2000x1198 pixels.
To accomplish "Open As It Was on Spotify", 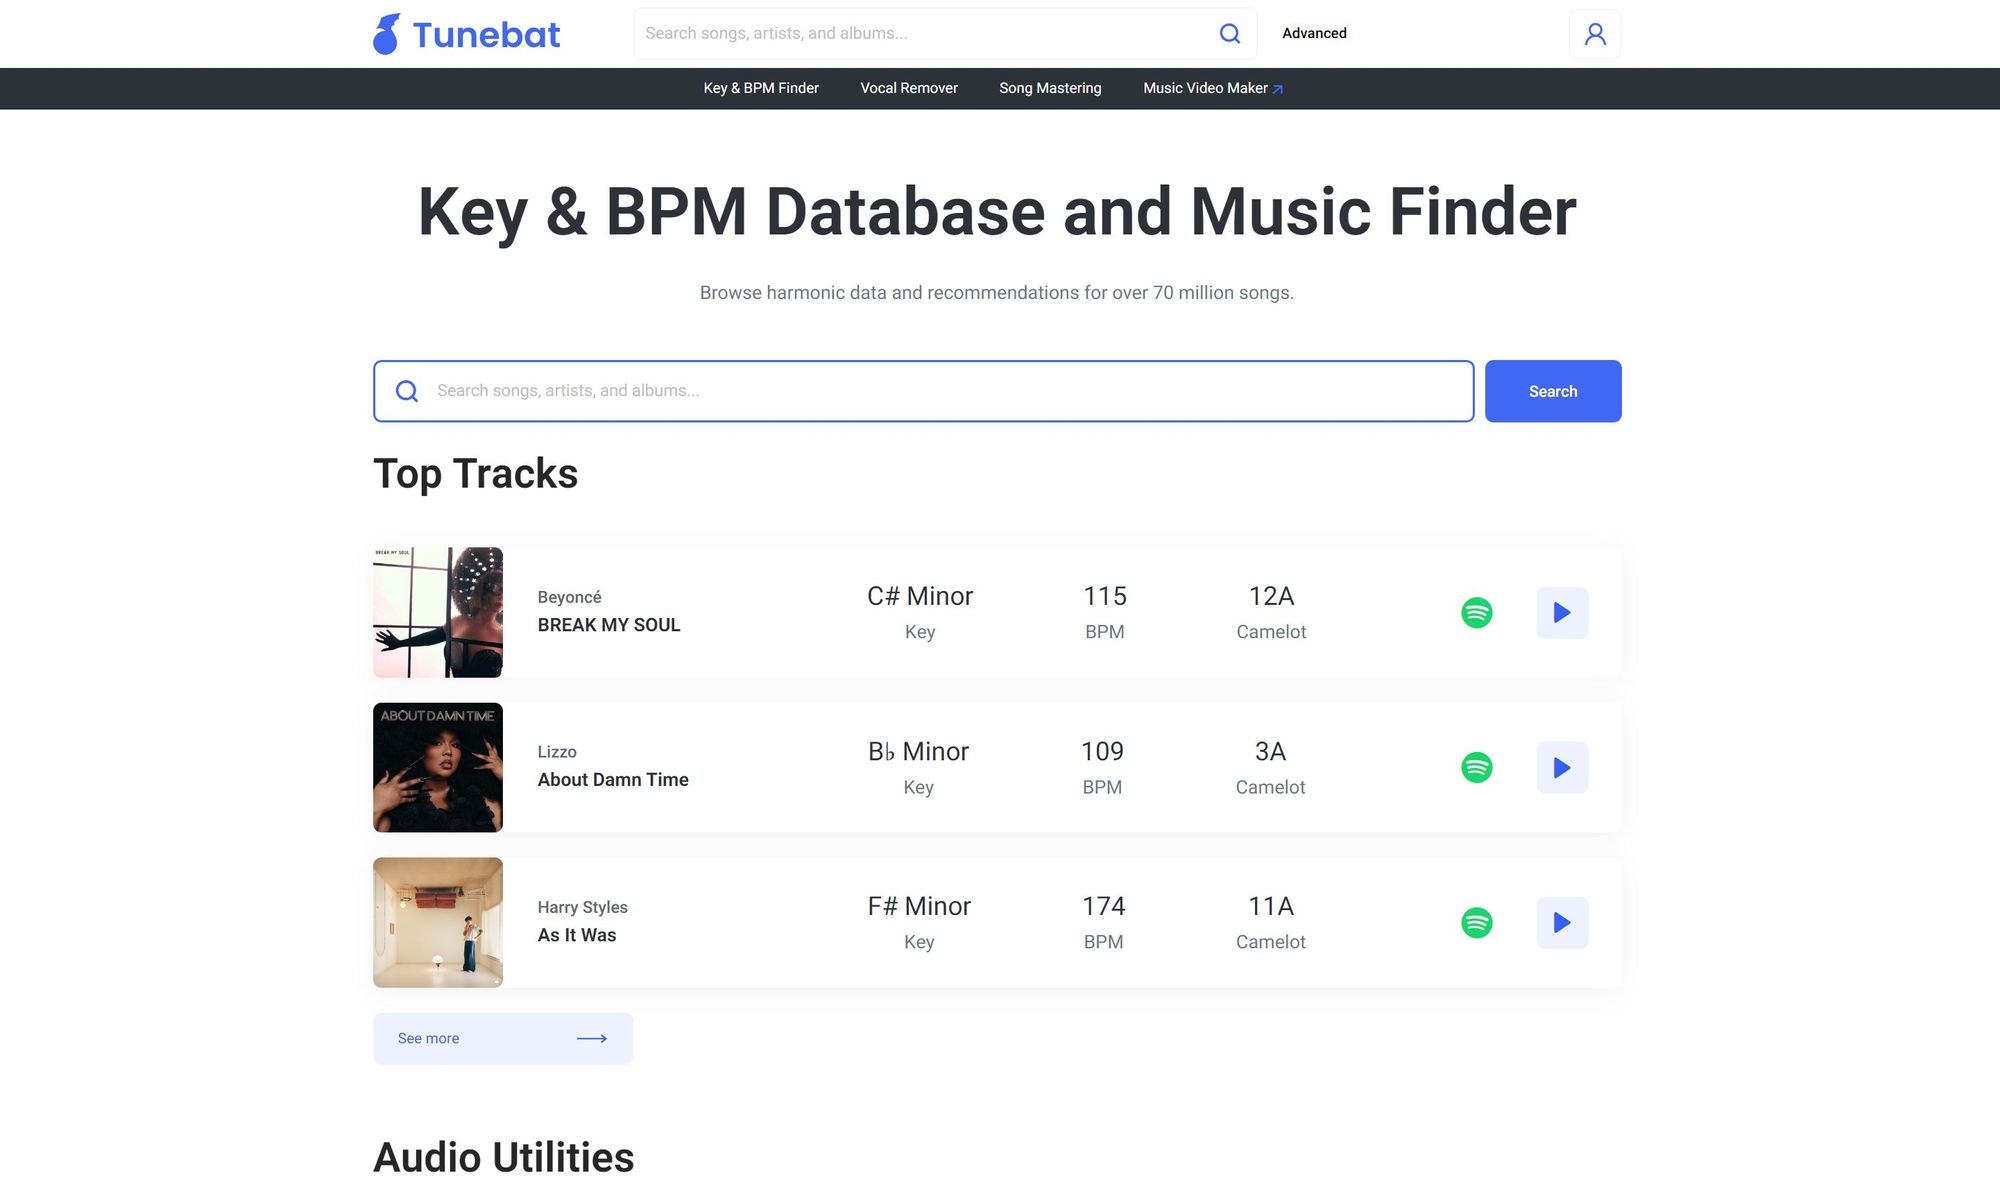I will [1476, 922].
